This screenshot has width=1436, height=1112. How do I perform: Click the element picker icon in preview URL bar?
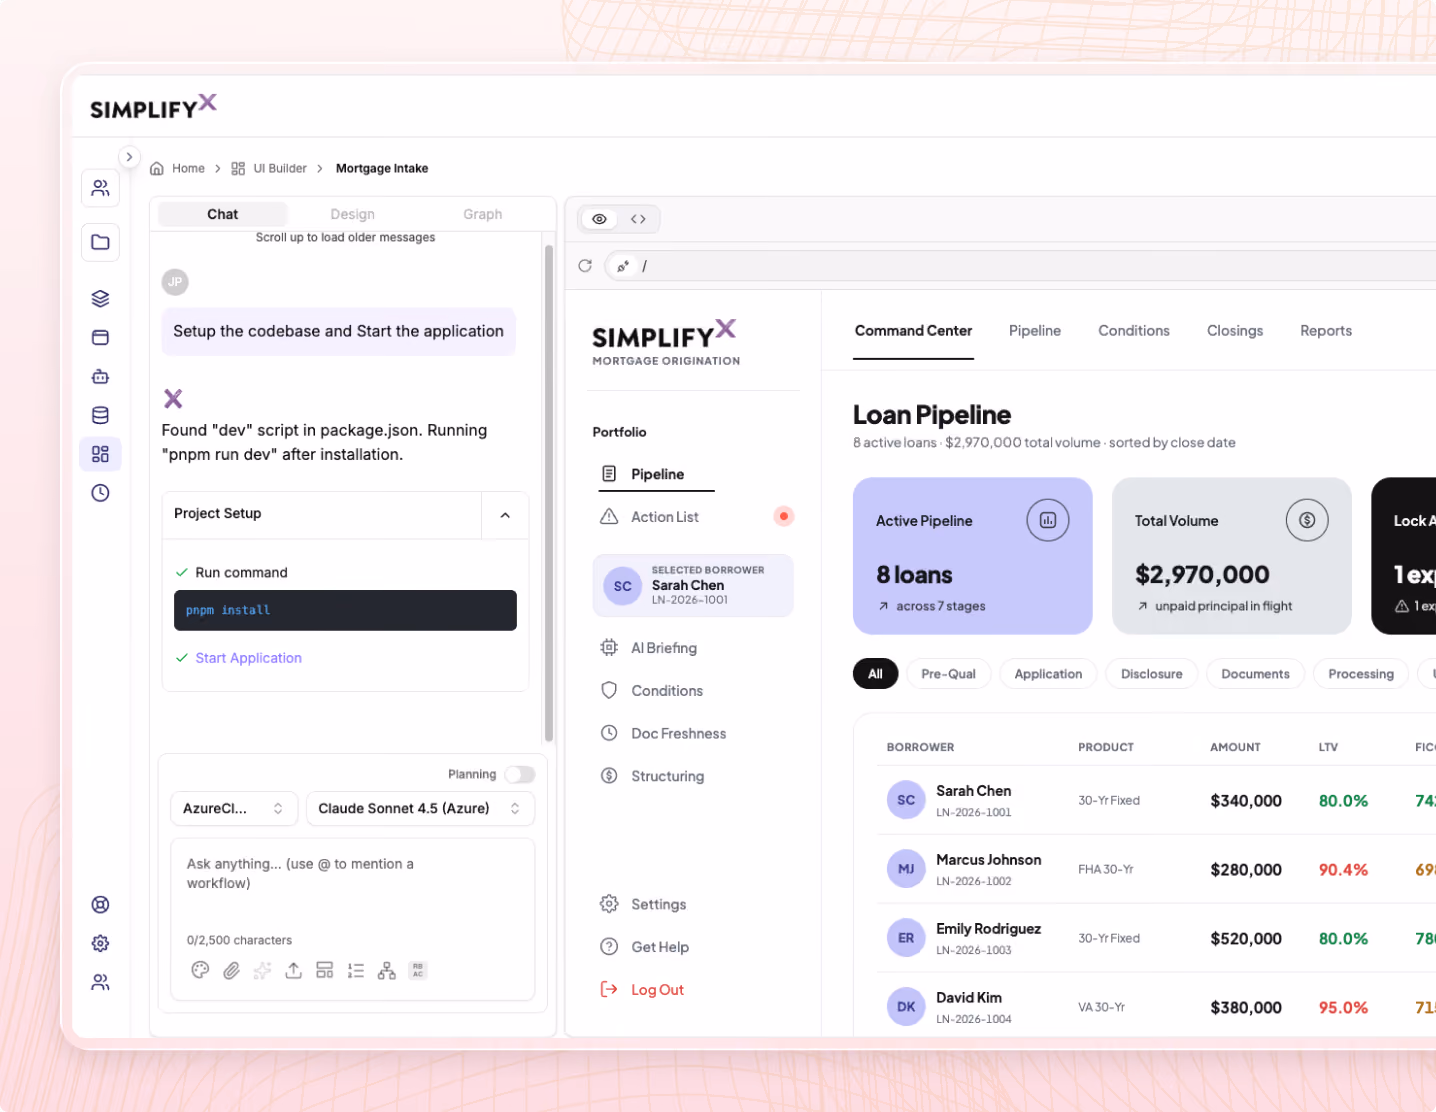coord(622,266)
